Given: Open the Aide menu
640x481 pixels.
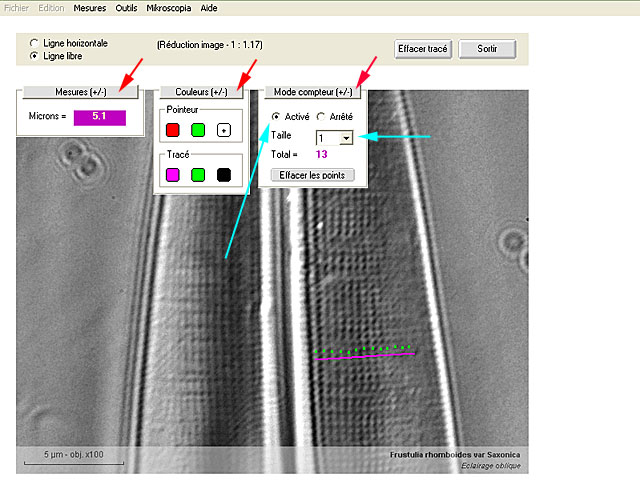Looking at the screenshot, I should pyautogui.click(x=209, y=8).
